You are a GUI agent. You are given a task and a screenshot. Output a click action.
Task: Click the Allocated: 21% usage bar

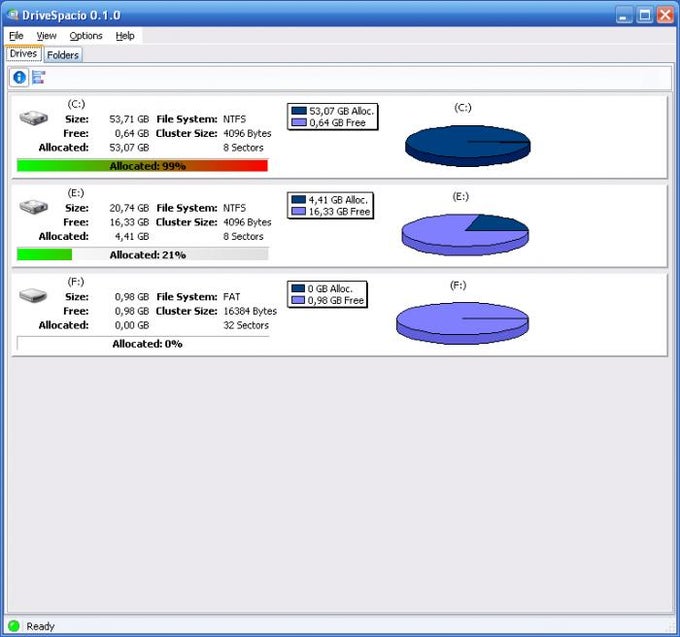coord(142,255)
